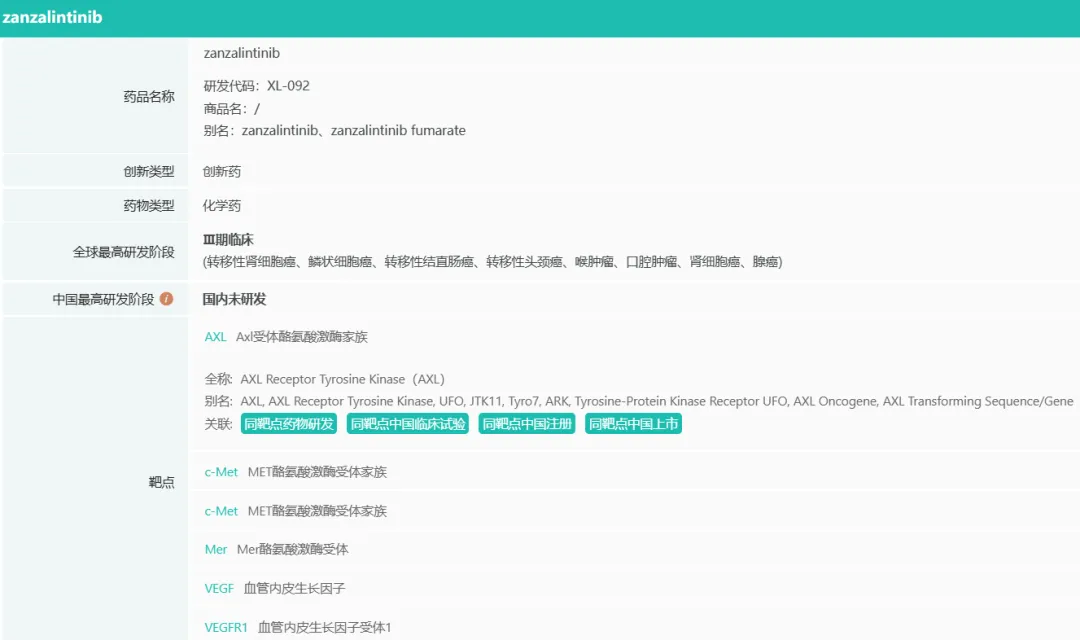Click the info icon beside 中国最高研发阶段
Screen dimensions: 1080x640
pos(167,299)
